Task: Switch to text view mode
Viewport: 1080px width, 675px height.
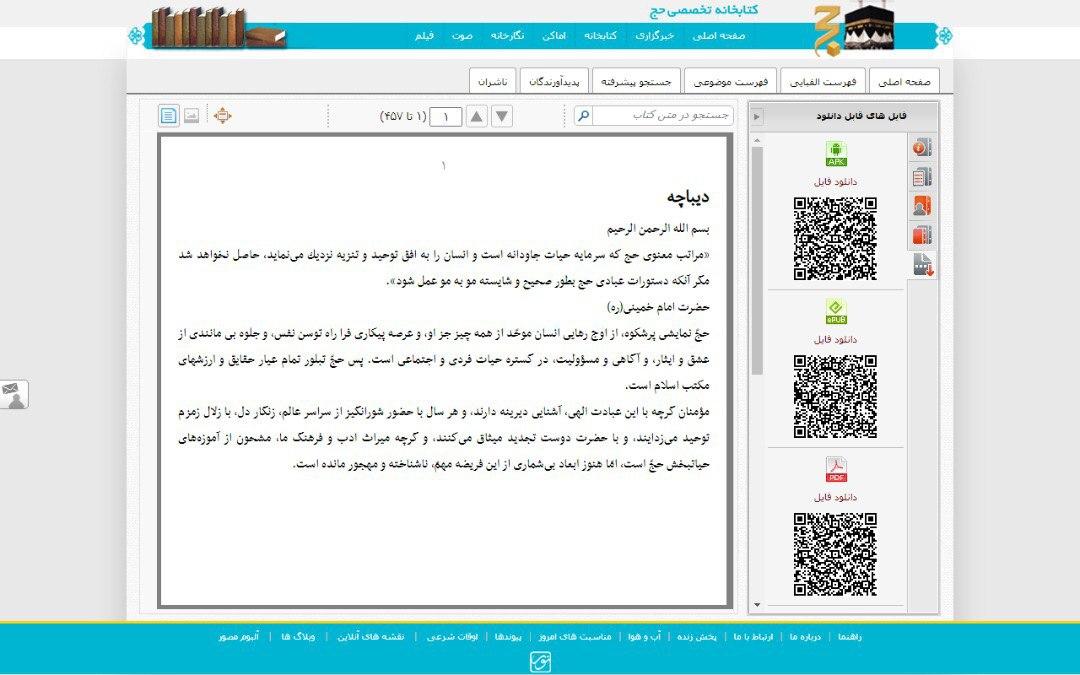Action: [169, 116]
